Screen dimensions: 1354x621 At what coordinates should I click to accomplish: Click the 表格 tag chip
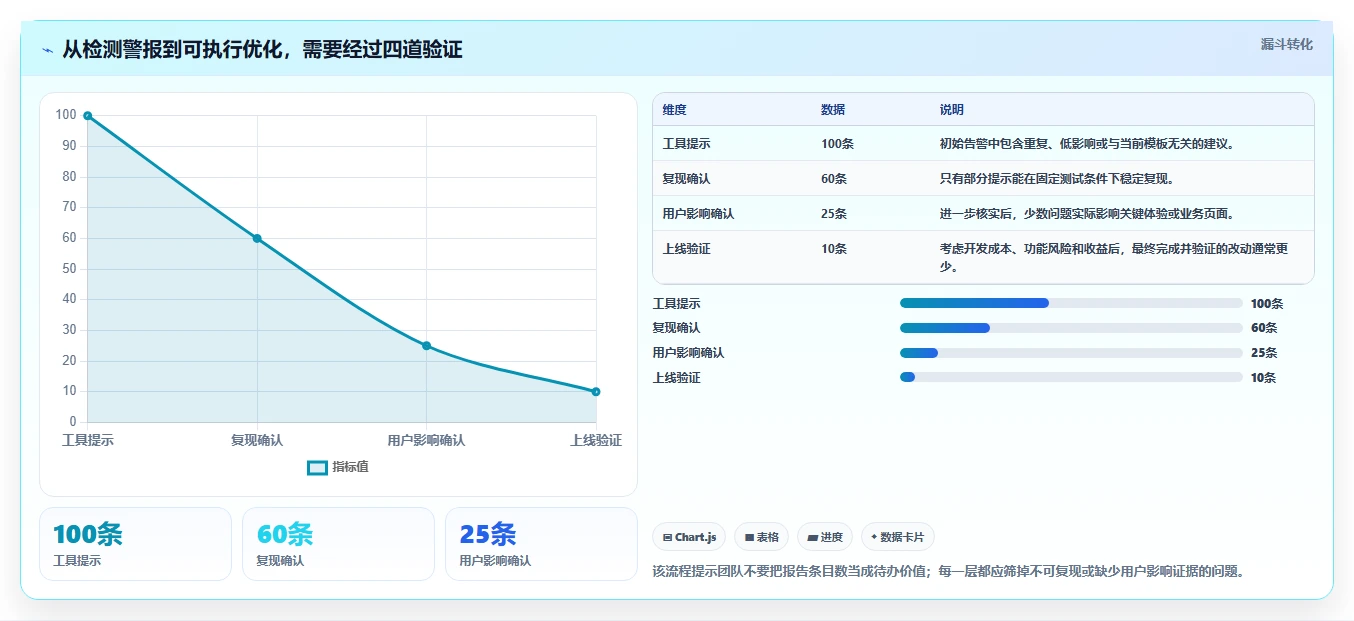point(762,537)
